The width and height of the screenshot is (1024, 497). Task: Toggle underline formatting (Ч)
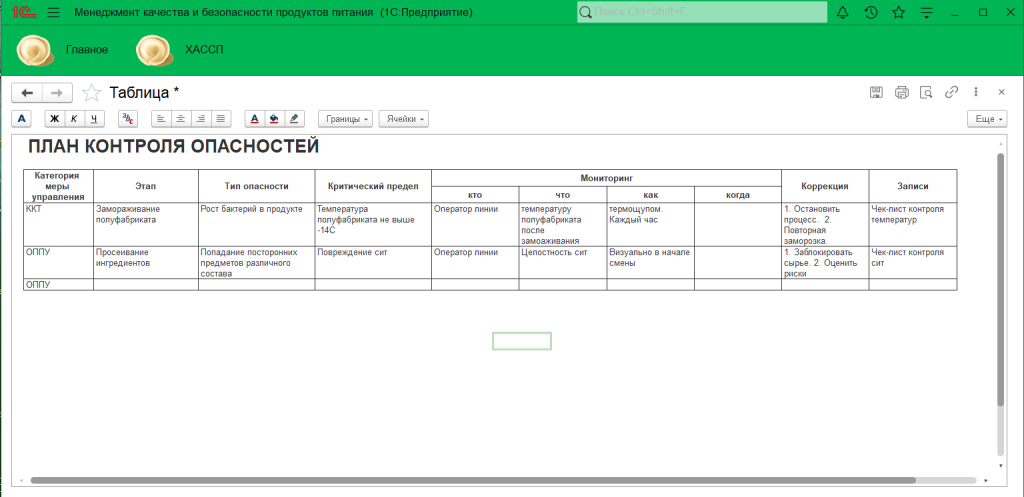click(x=94, y=118)
